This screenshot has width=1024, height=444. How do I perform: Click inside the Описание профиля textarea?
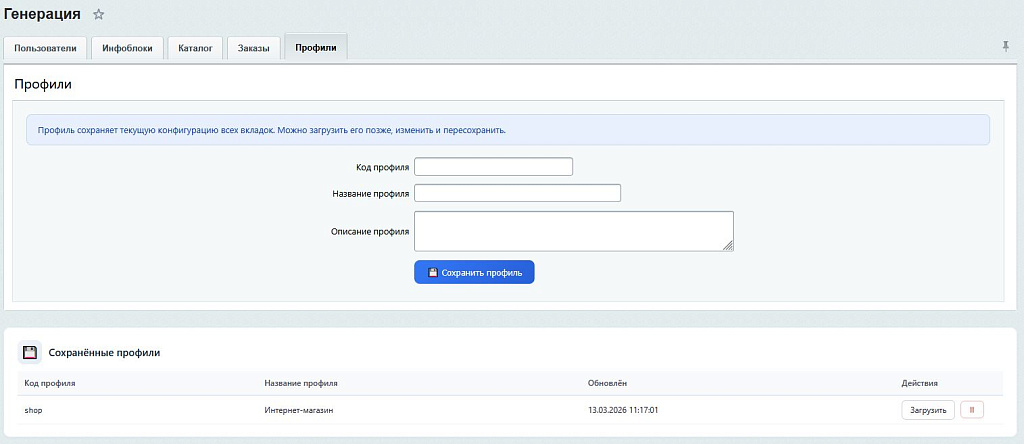[573, 230]
